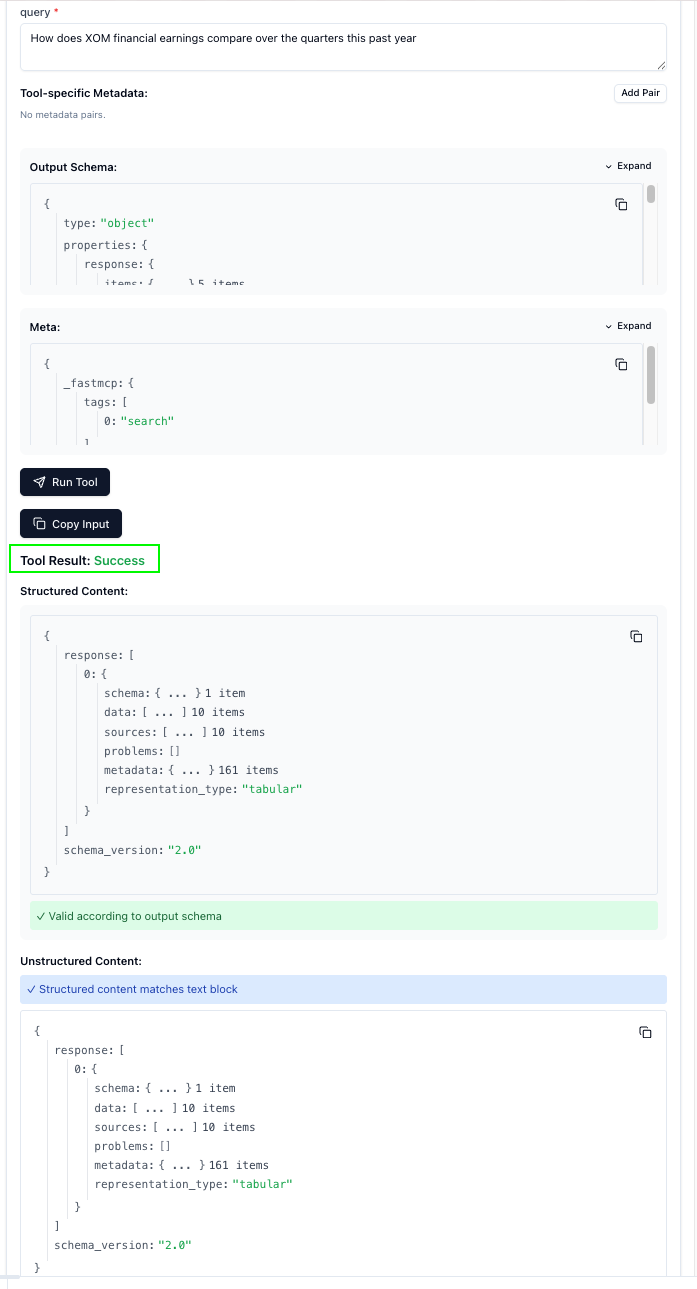Copy the Output Schema using its copy icon
Image resolution: width=697 pixels, height=1289 pixels.
coord(621,204)
